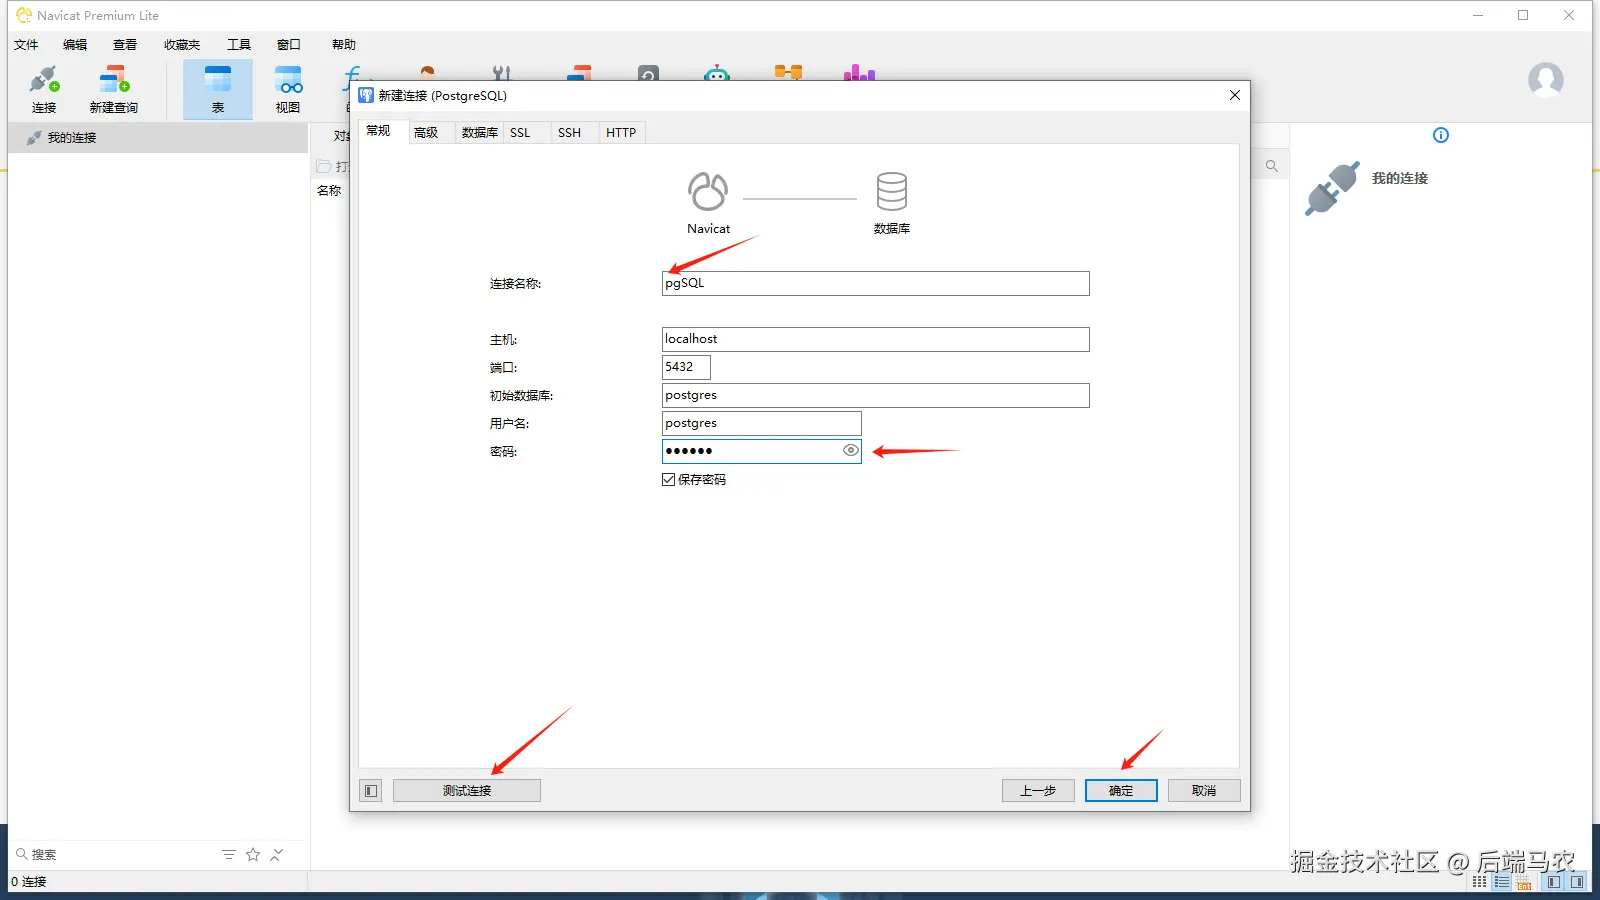
Task: Click the plug icon beside 我的连接 in right panel
Action: 1332,188
